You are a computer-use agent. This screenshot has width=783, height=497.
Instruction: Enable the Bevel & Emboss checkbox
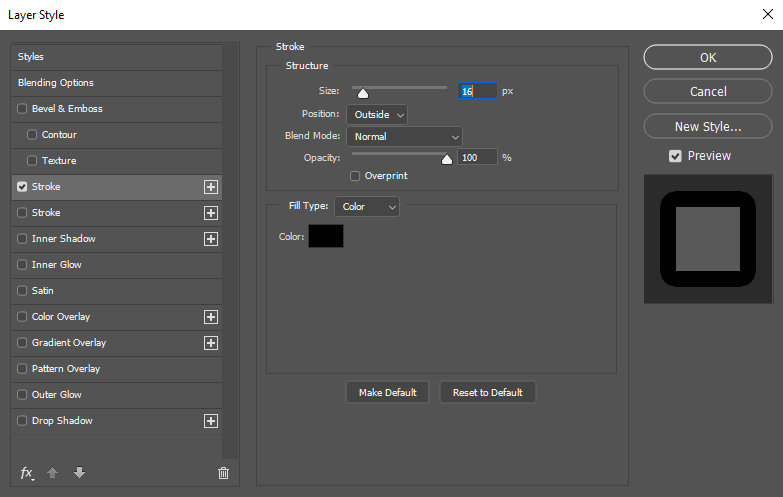coord(22,108)
